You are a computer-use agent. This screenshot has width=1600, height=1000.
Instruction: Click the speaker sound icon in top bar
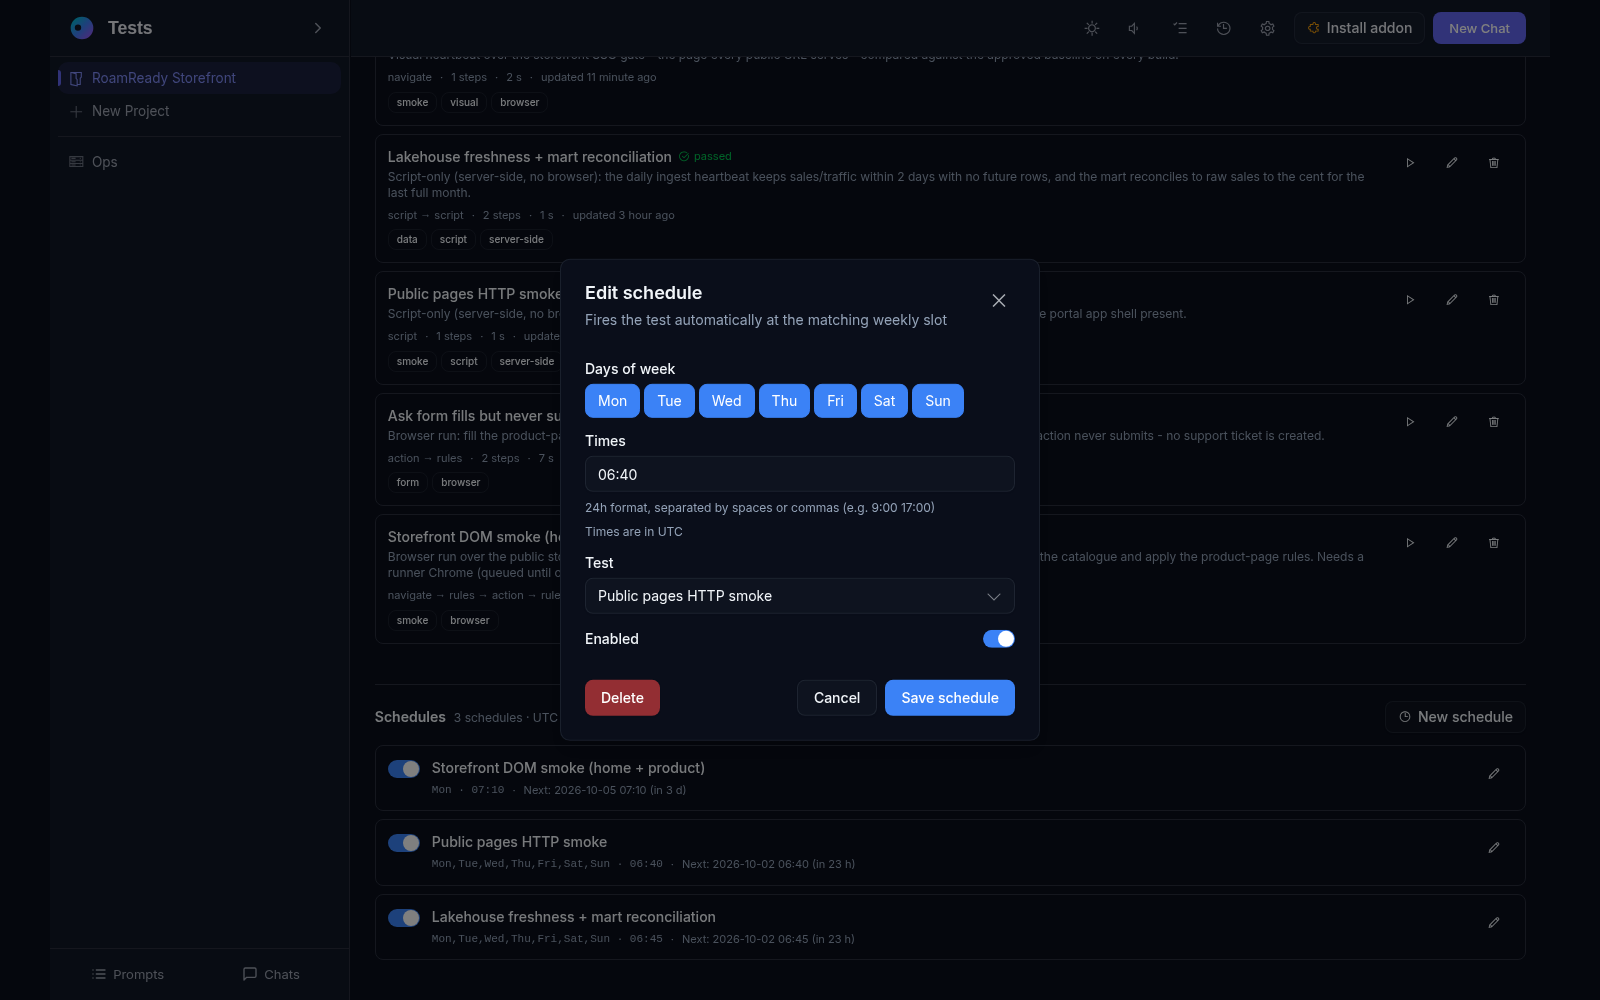(x=1135, y=28)
